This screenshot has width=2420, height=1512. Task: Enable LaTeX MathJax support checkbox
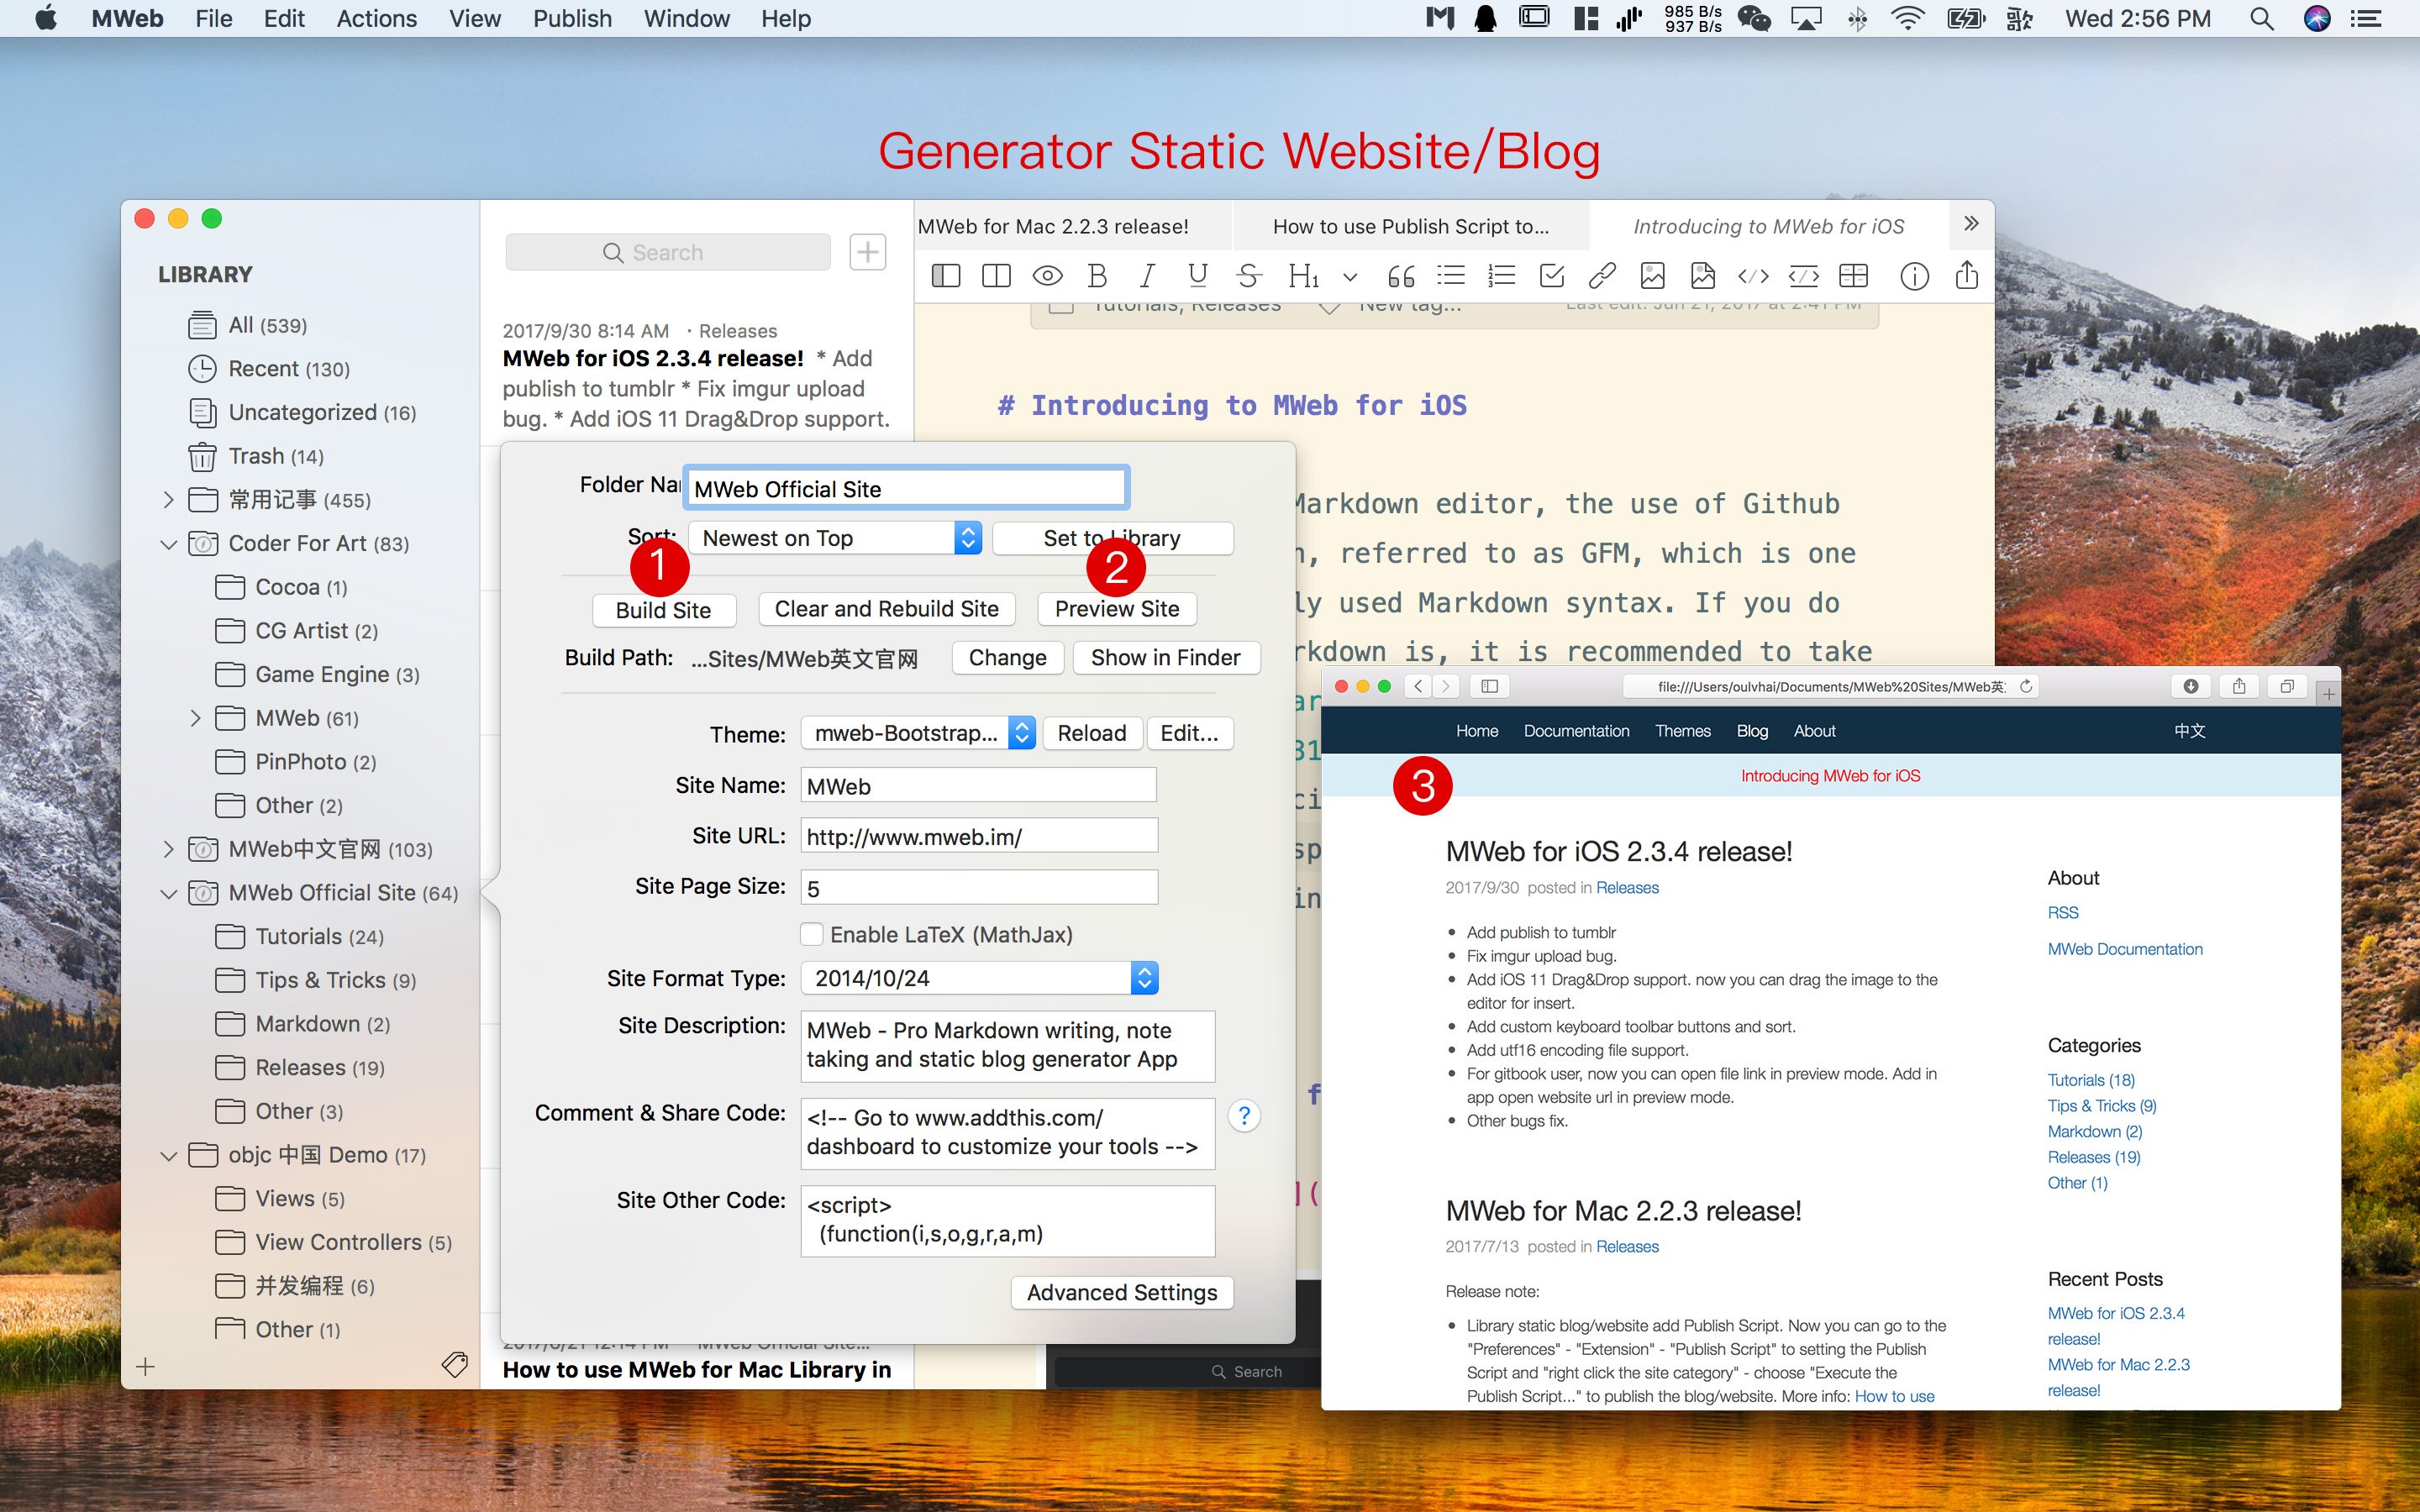click(x=812, y=936)
